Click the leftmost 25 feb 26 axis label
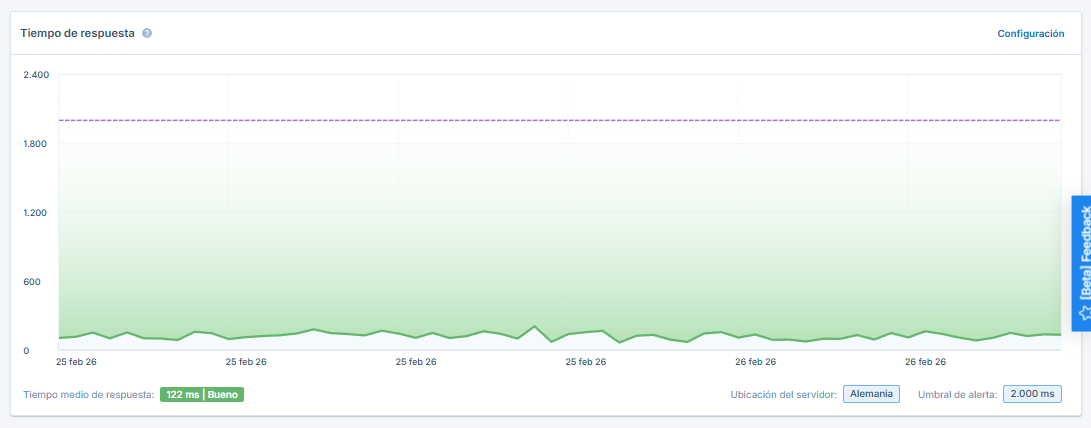This screenshot has width=1091, height=428. pos(76,361)
